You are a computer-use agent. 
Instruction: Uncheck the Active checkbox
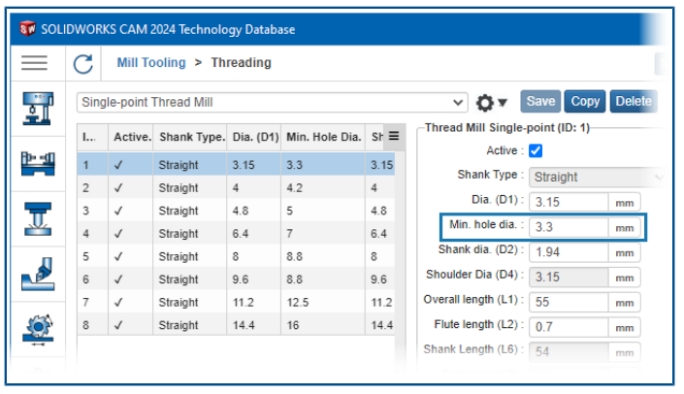[535, 151]
